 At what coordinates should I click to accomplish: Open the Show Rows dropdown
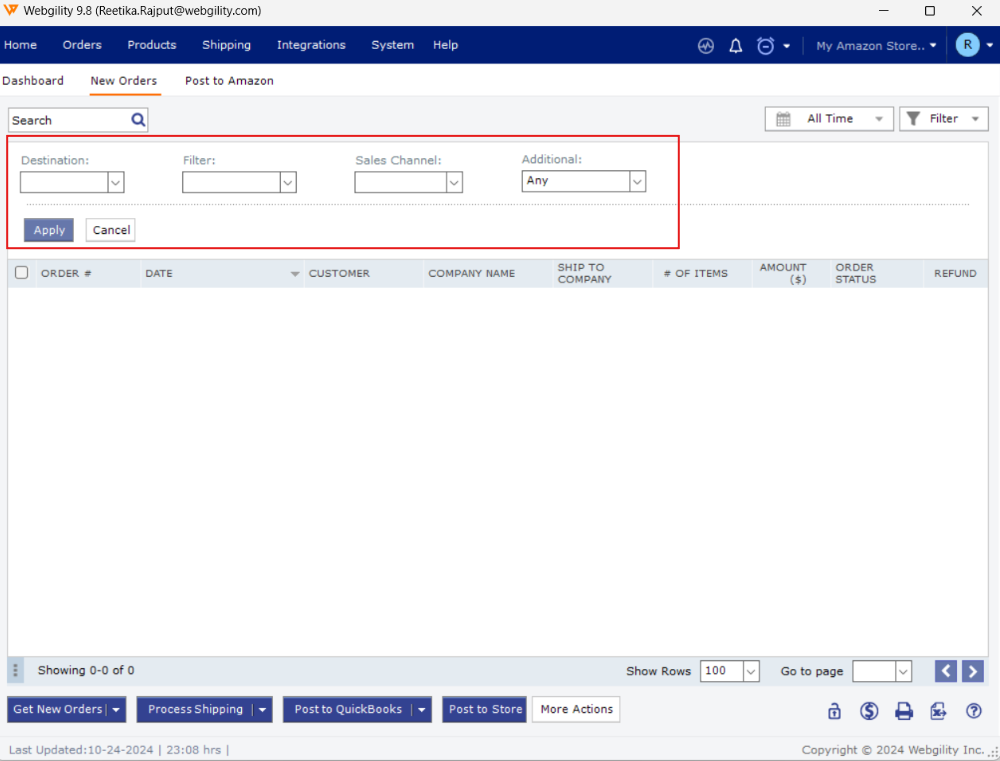730,671
